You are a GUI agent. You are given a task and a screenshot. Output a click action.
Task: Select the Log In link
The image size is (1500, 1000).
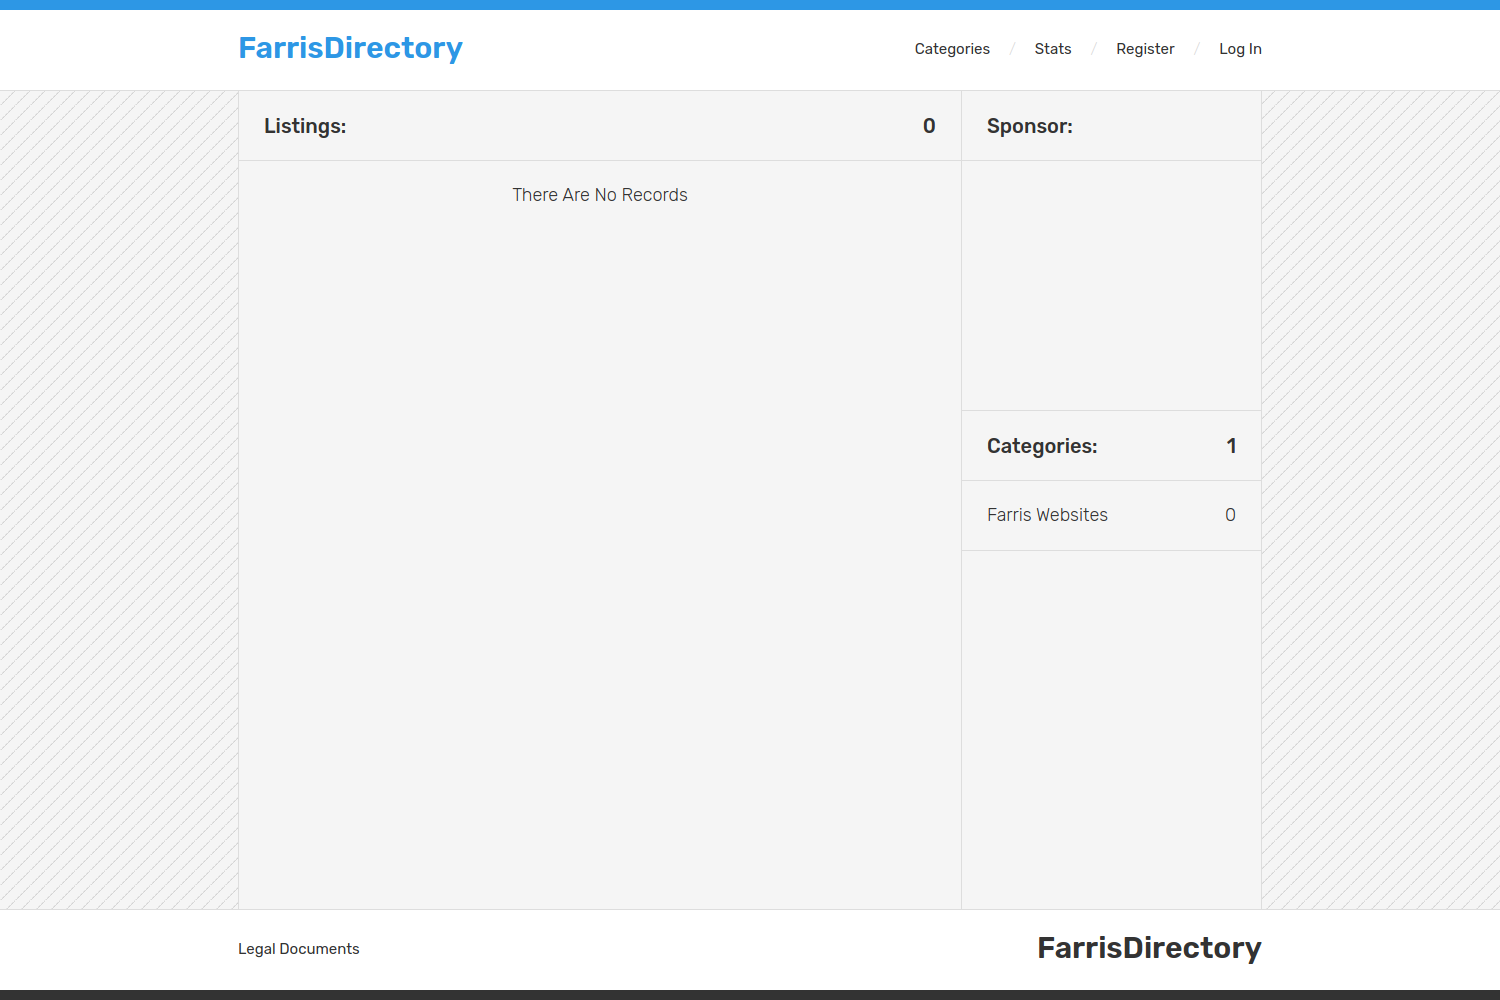(1240, 49)
